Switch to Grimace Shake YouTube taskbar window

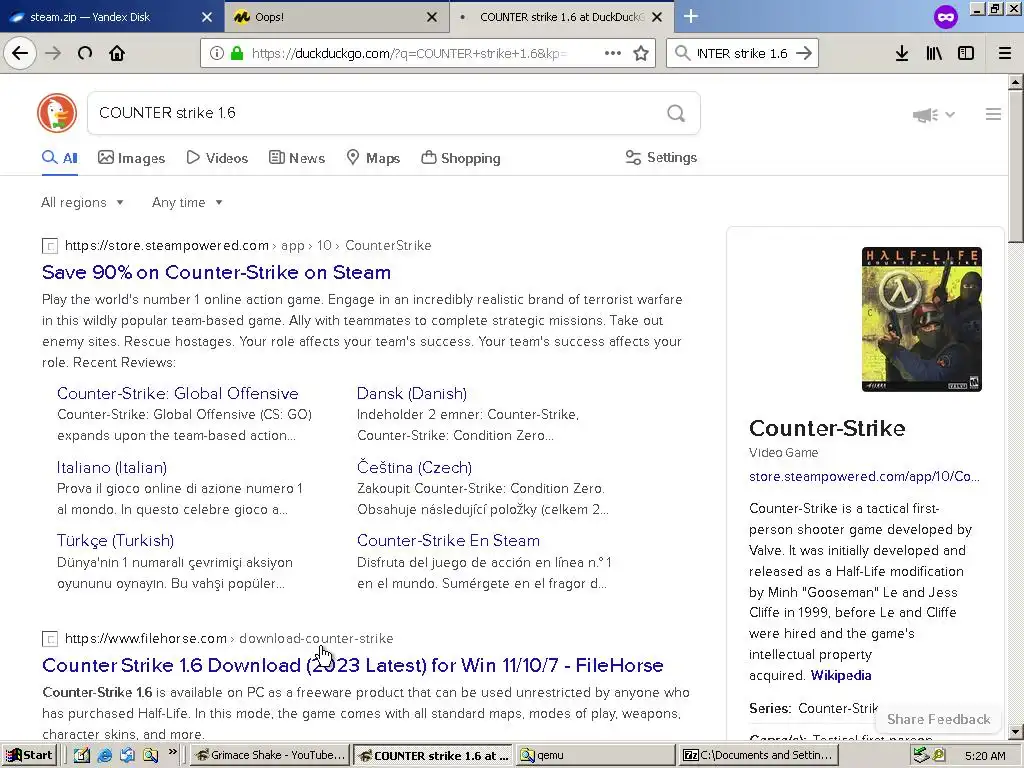[270, 756]
